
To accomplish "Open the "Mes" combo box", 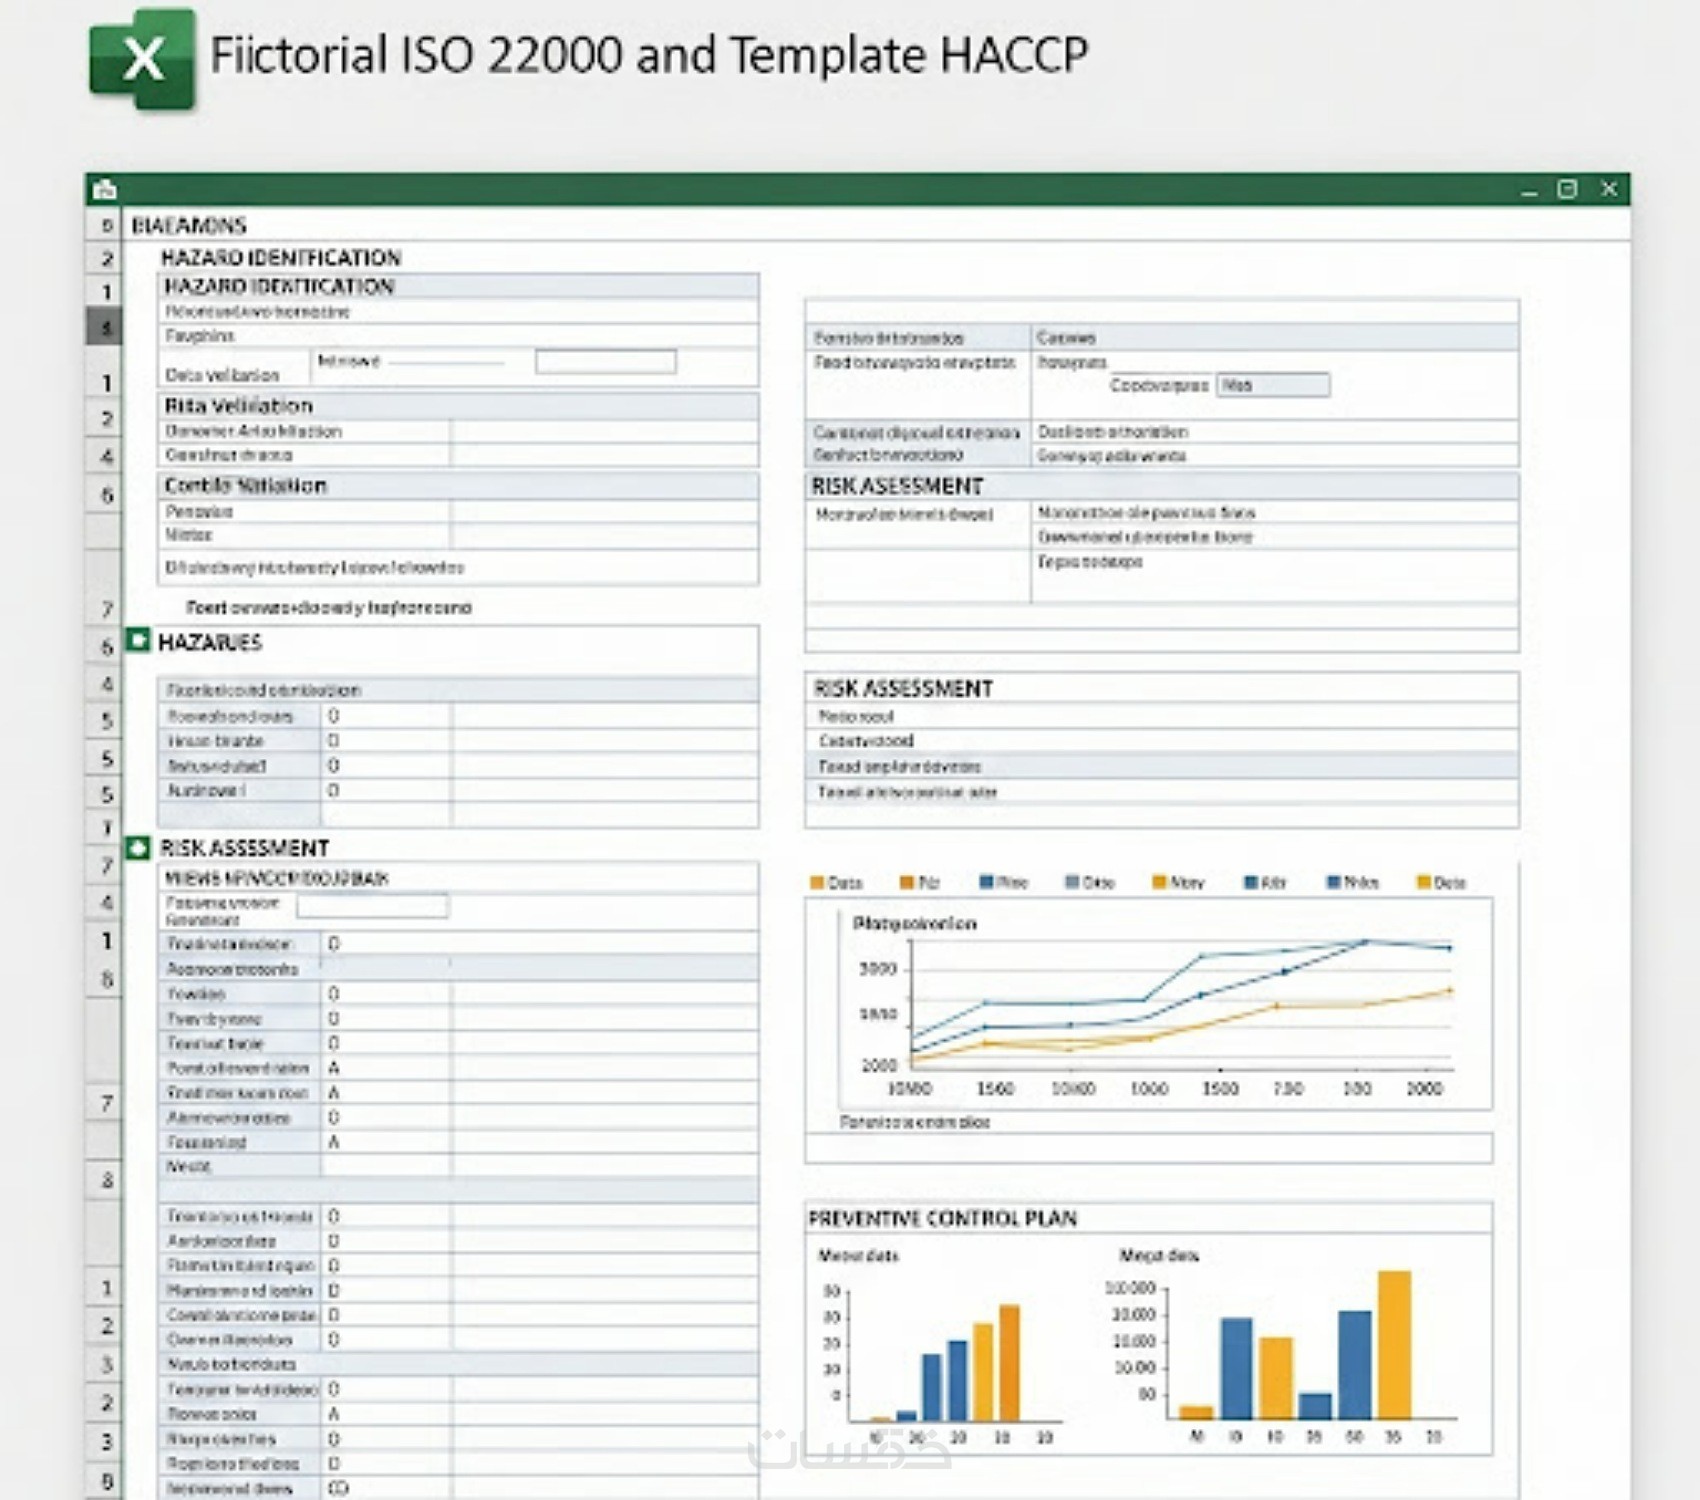I will tap(1273, 385).
